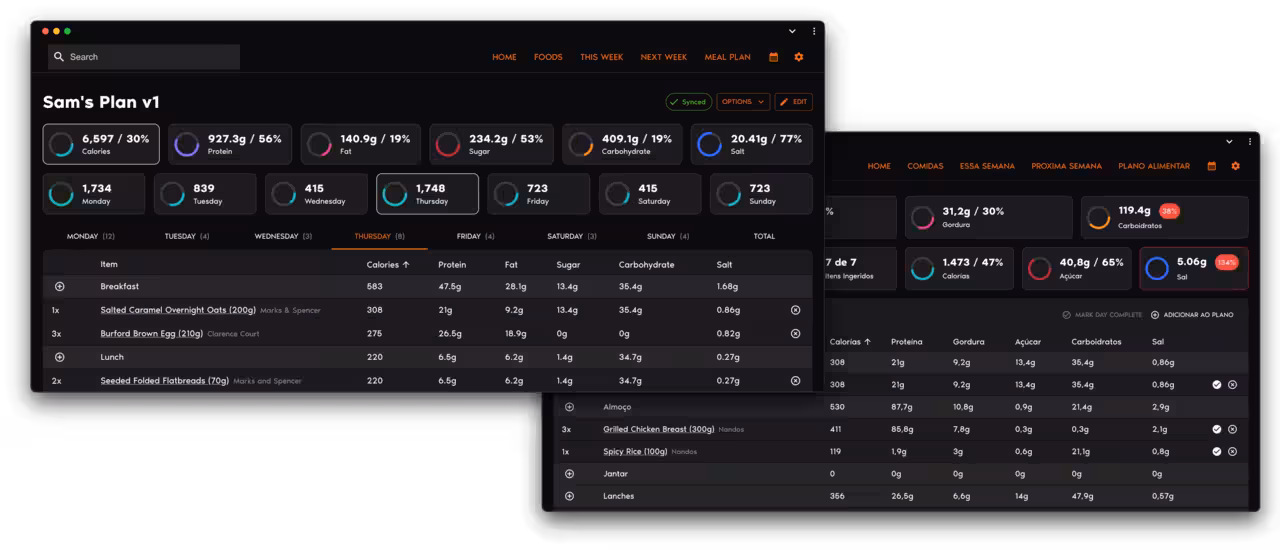Click the Adicionar ao Plano plus icon
This screenshot has width=1280, height=550.
1155,315
